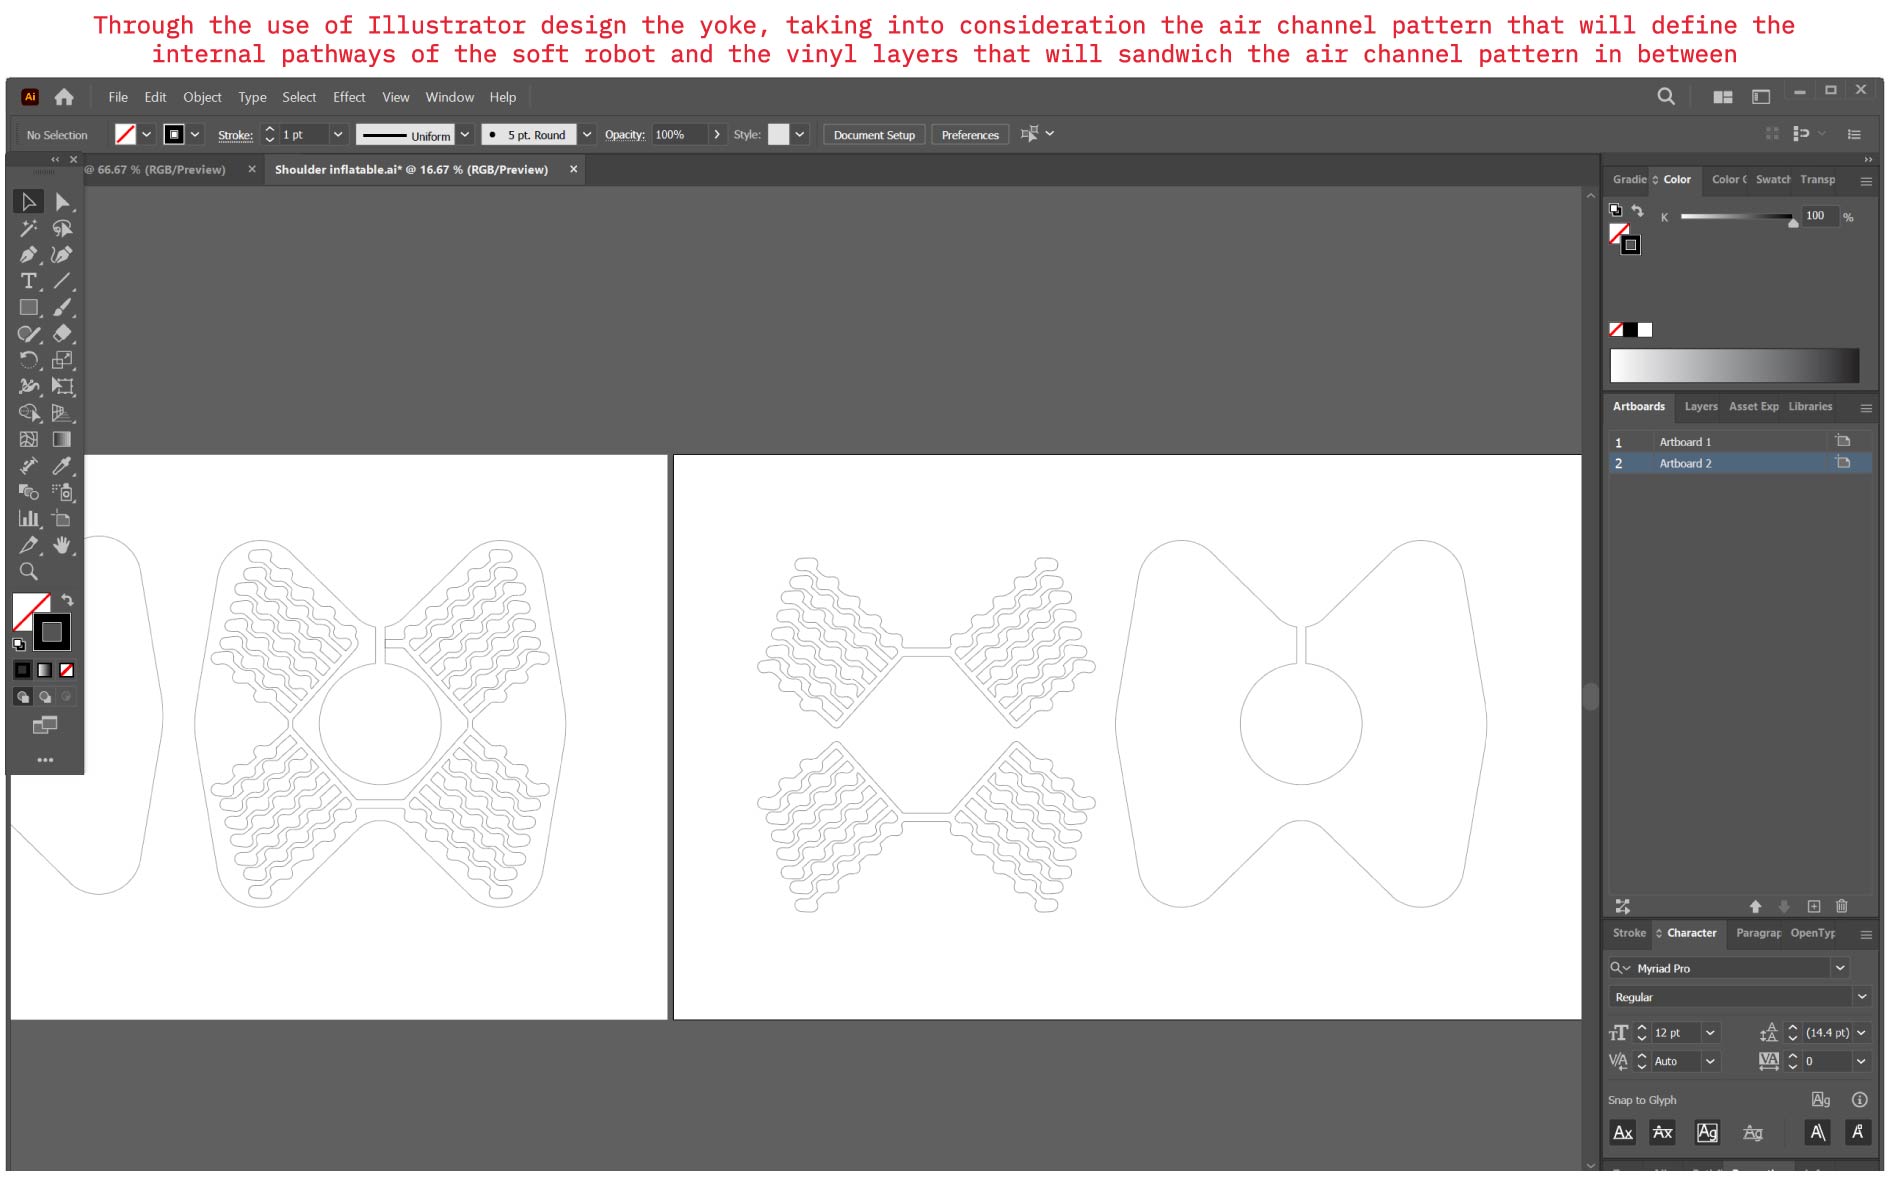This screenshot has height=1178, width=1889.
Task: Switch to the Layers panel tab
Action: click(1700, 407)
